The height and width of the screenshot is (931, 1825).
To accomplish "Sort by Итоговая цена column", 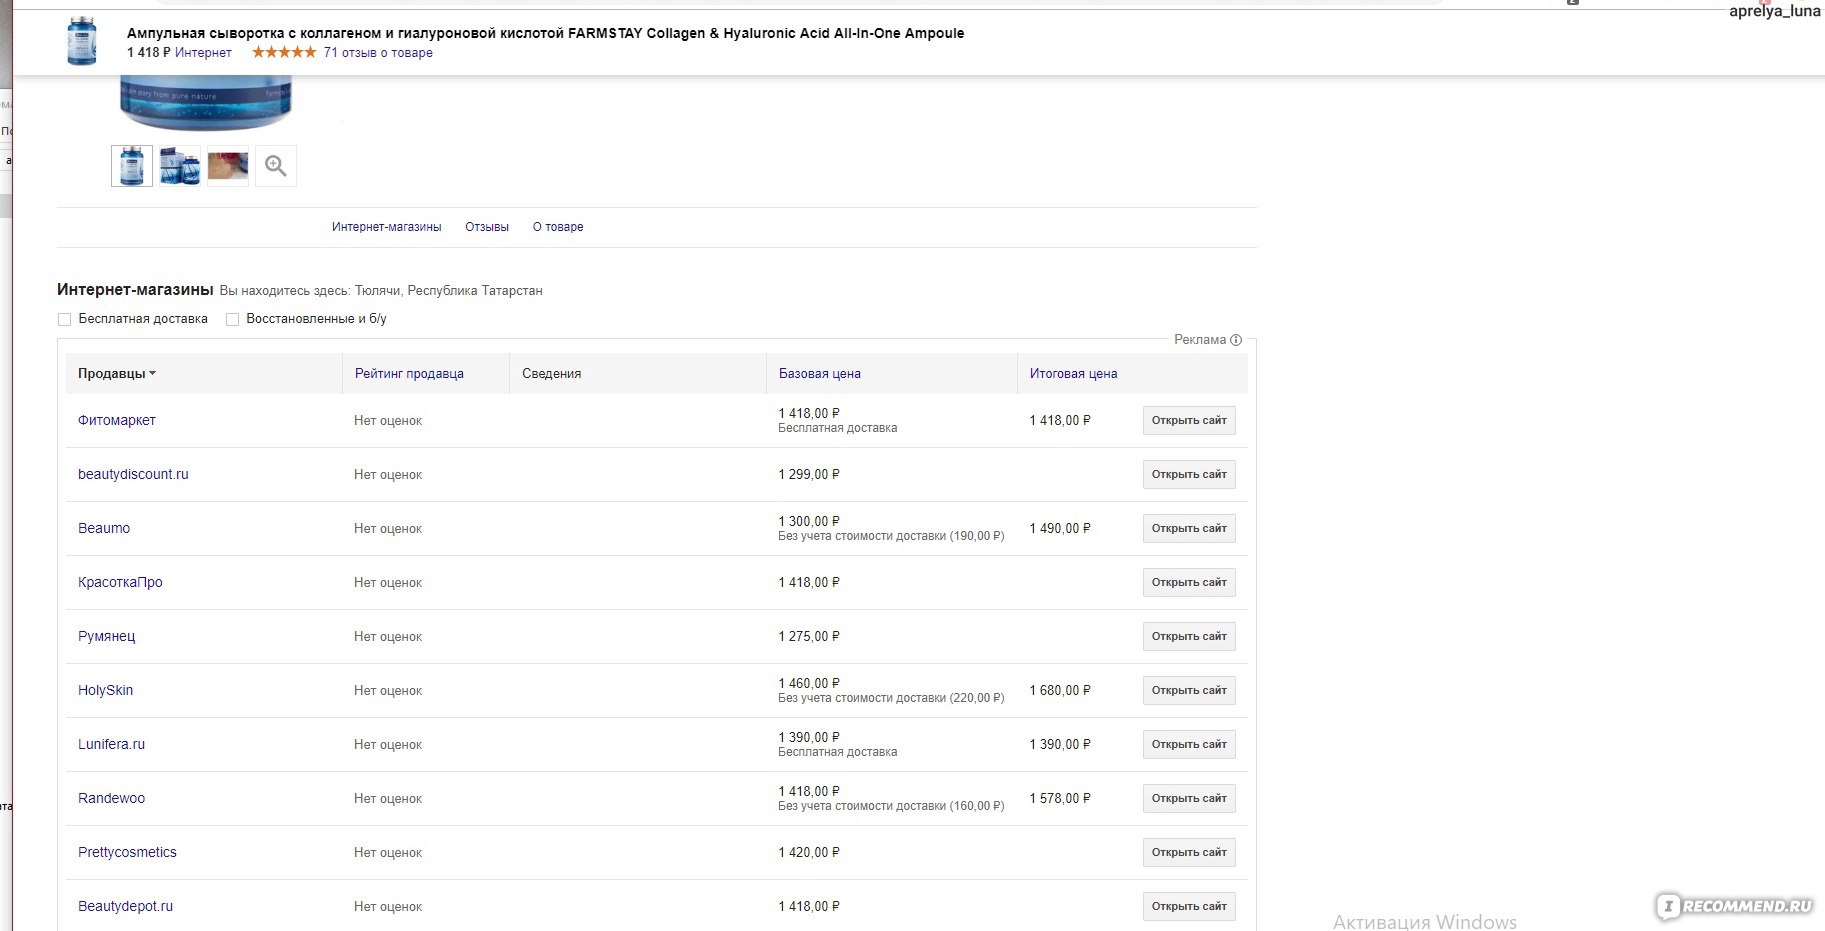I will pos(1073,374).
